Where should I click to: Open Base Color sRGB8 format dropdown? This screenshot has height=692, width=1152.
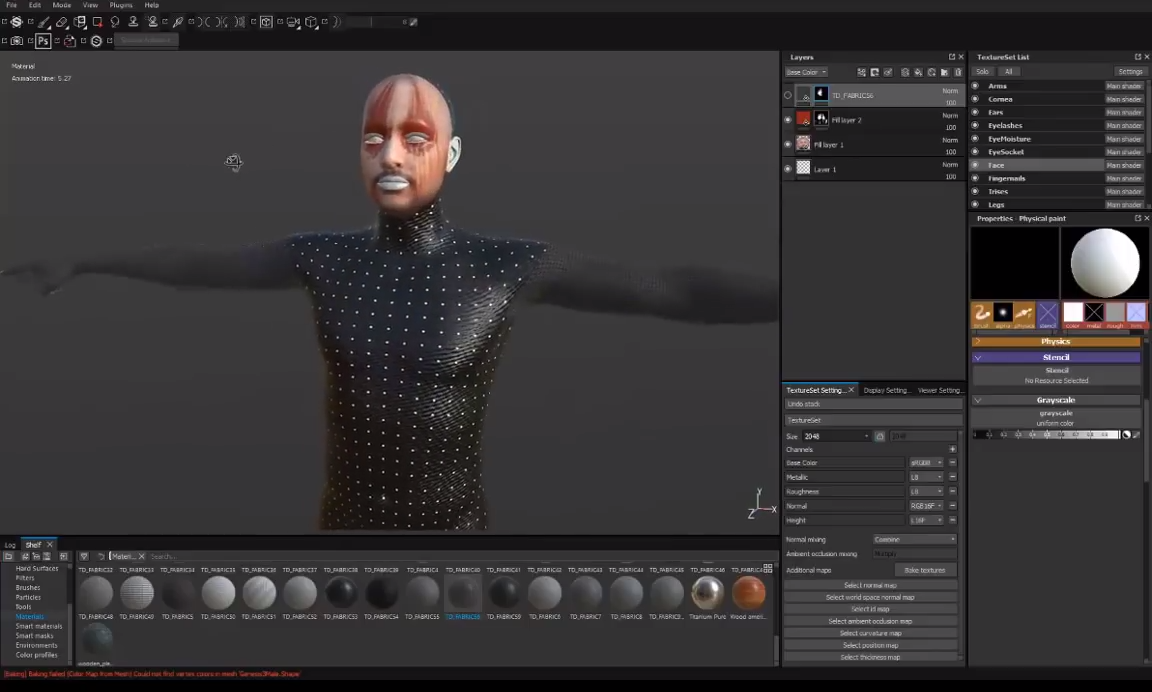pyautogui.click(x=926, y=463)
